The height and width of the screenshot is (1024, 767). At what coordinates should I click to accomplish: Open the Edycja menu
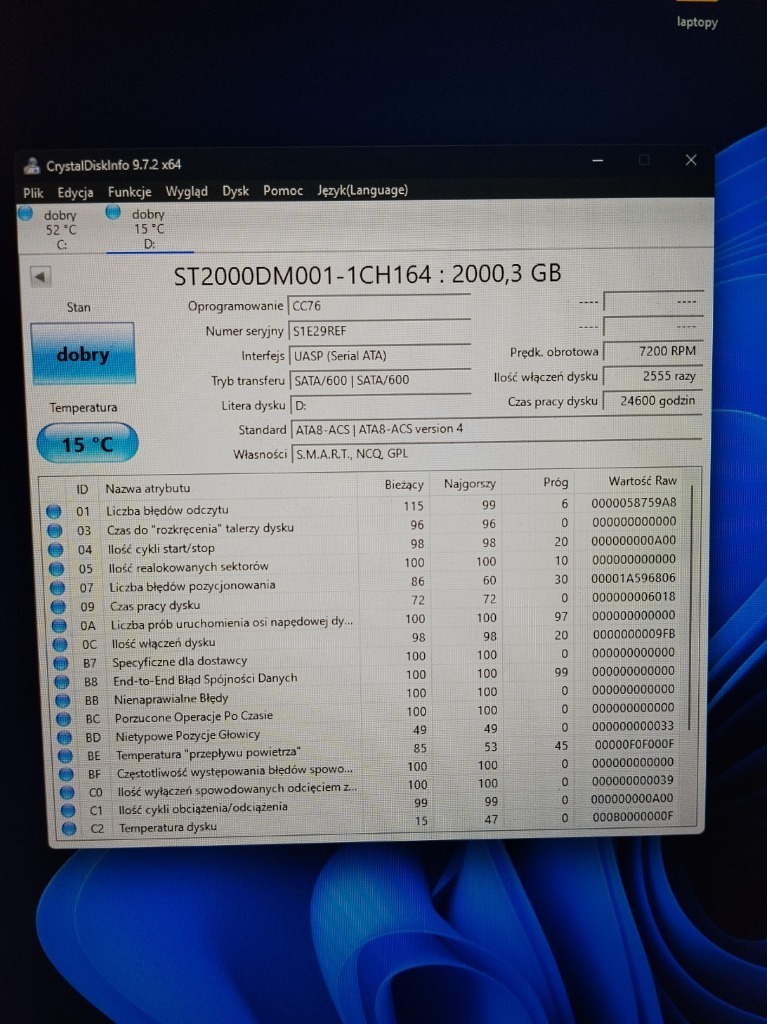[x=75, y=193]
